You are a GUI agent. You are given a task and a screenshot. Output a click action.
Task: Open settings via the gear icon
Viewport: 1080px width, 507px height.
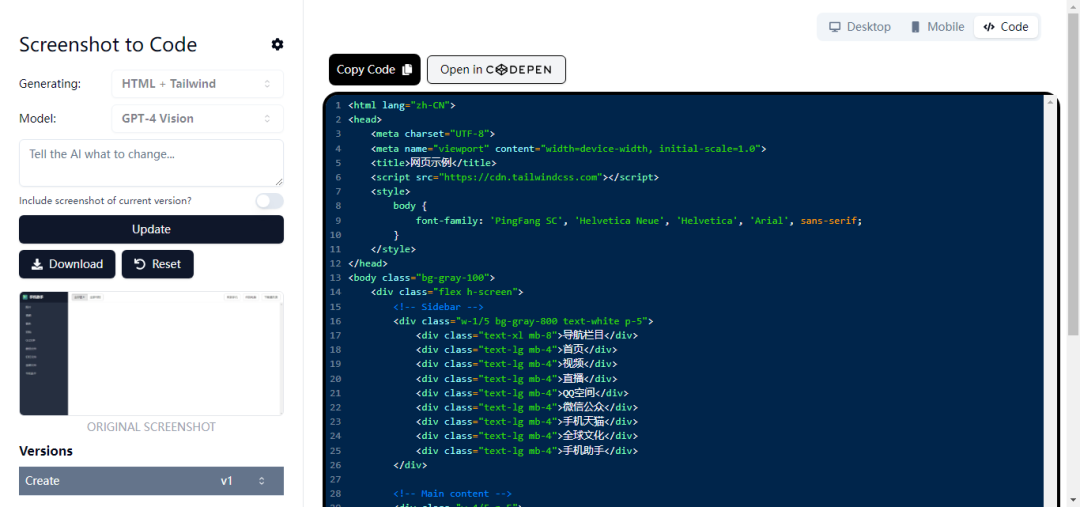pos(277,45)
